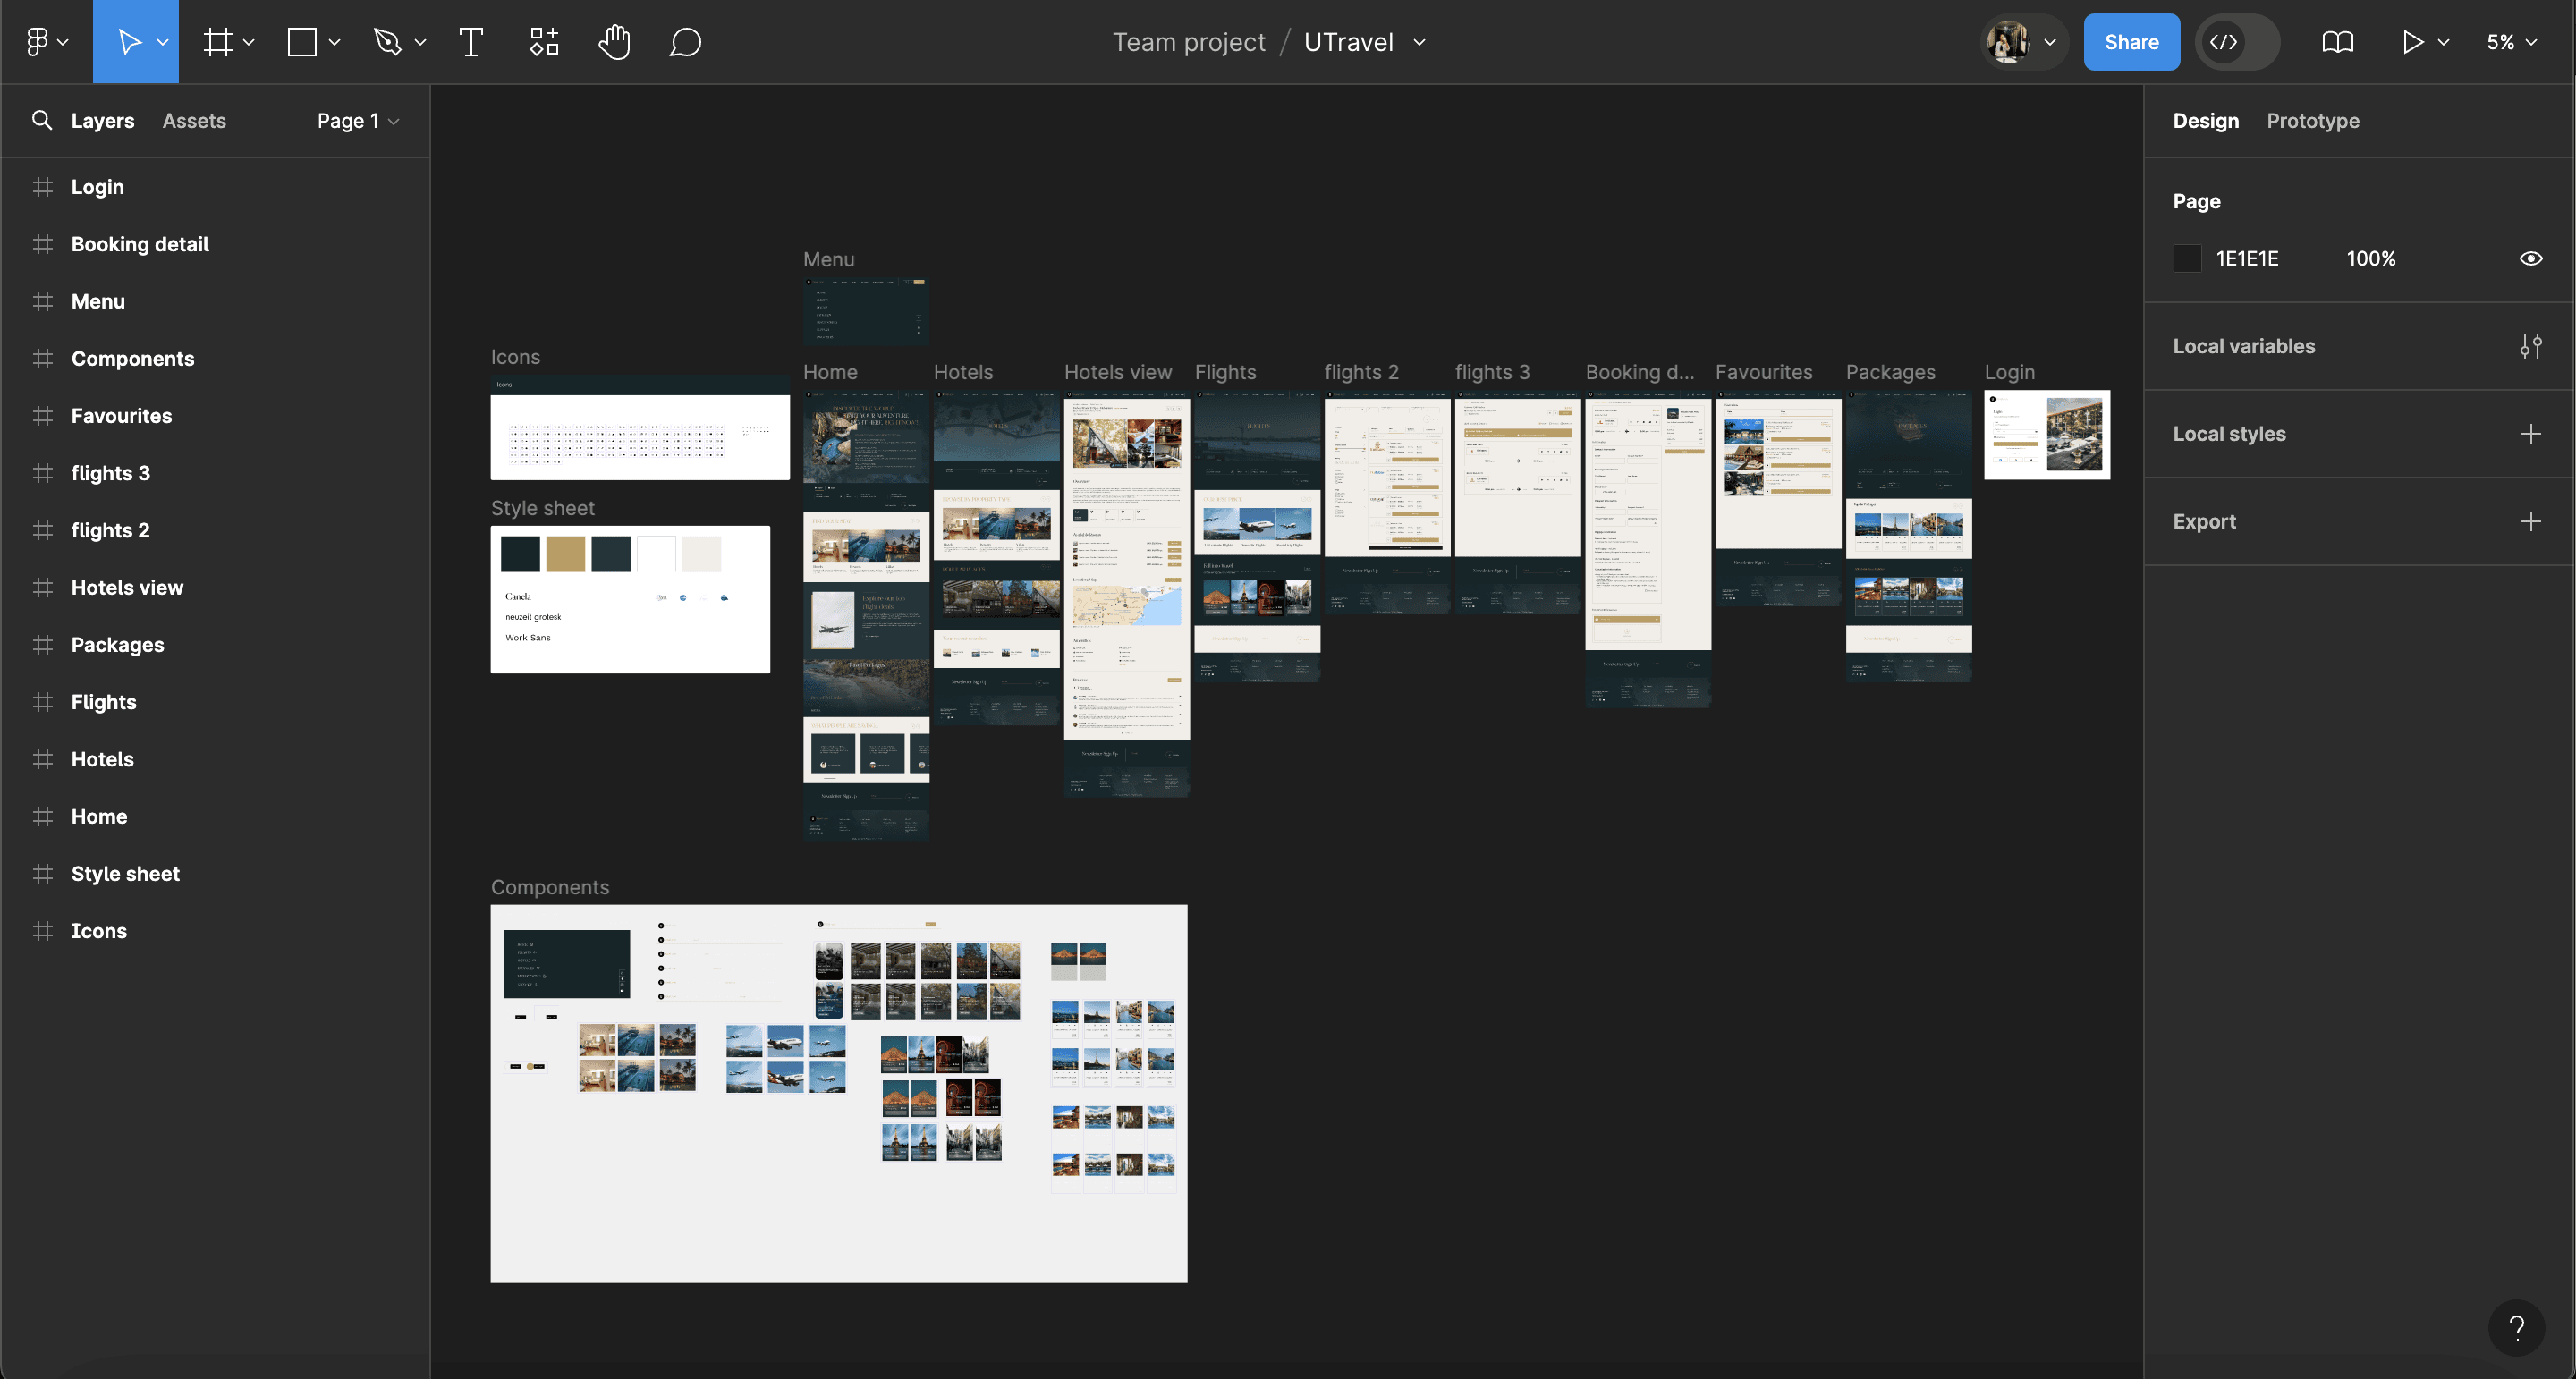2576x1379 pixels.
Task: Open Local variables settings icon
Action: (2530, 346)
